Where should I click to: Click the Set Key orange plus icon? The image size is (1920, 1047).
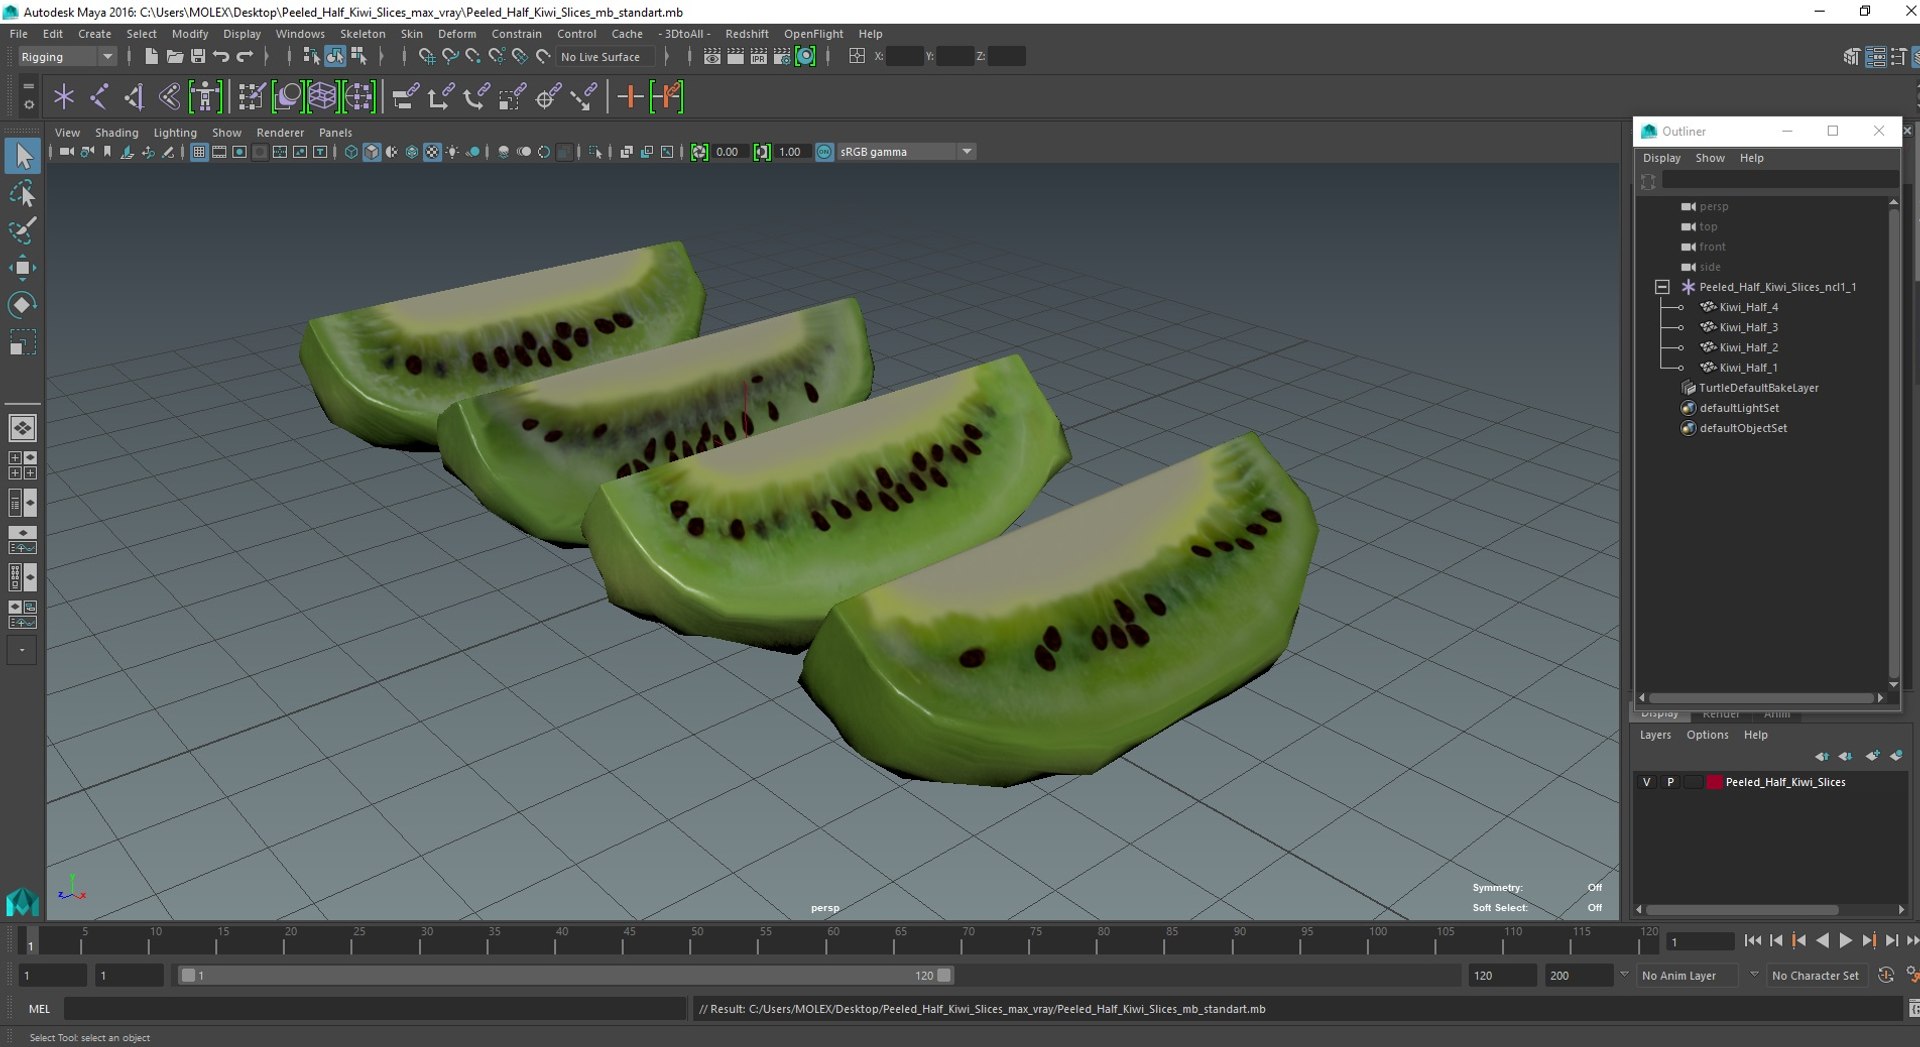point(630,97)
